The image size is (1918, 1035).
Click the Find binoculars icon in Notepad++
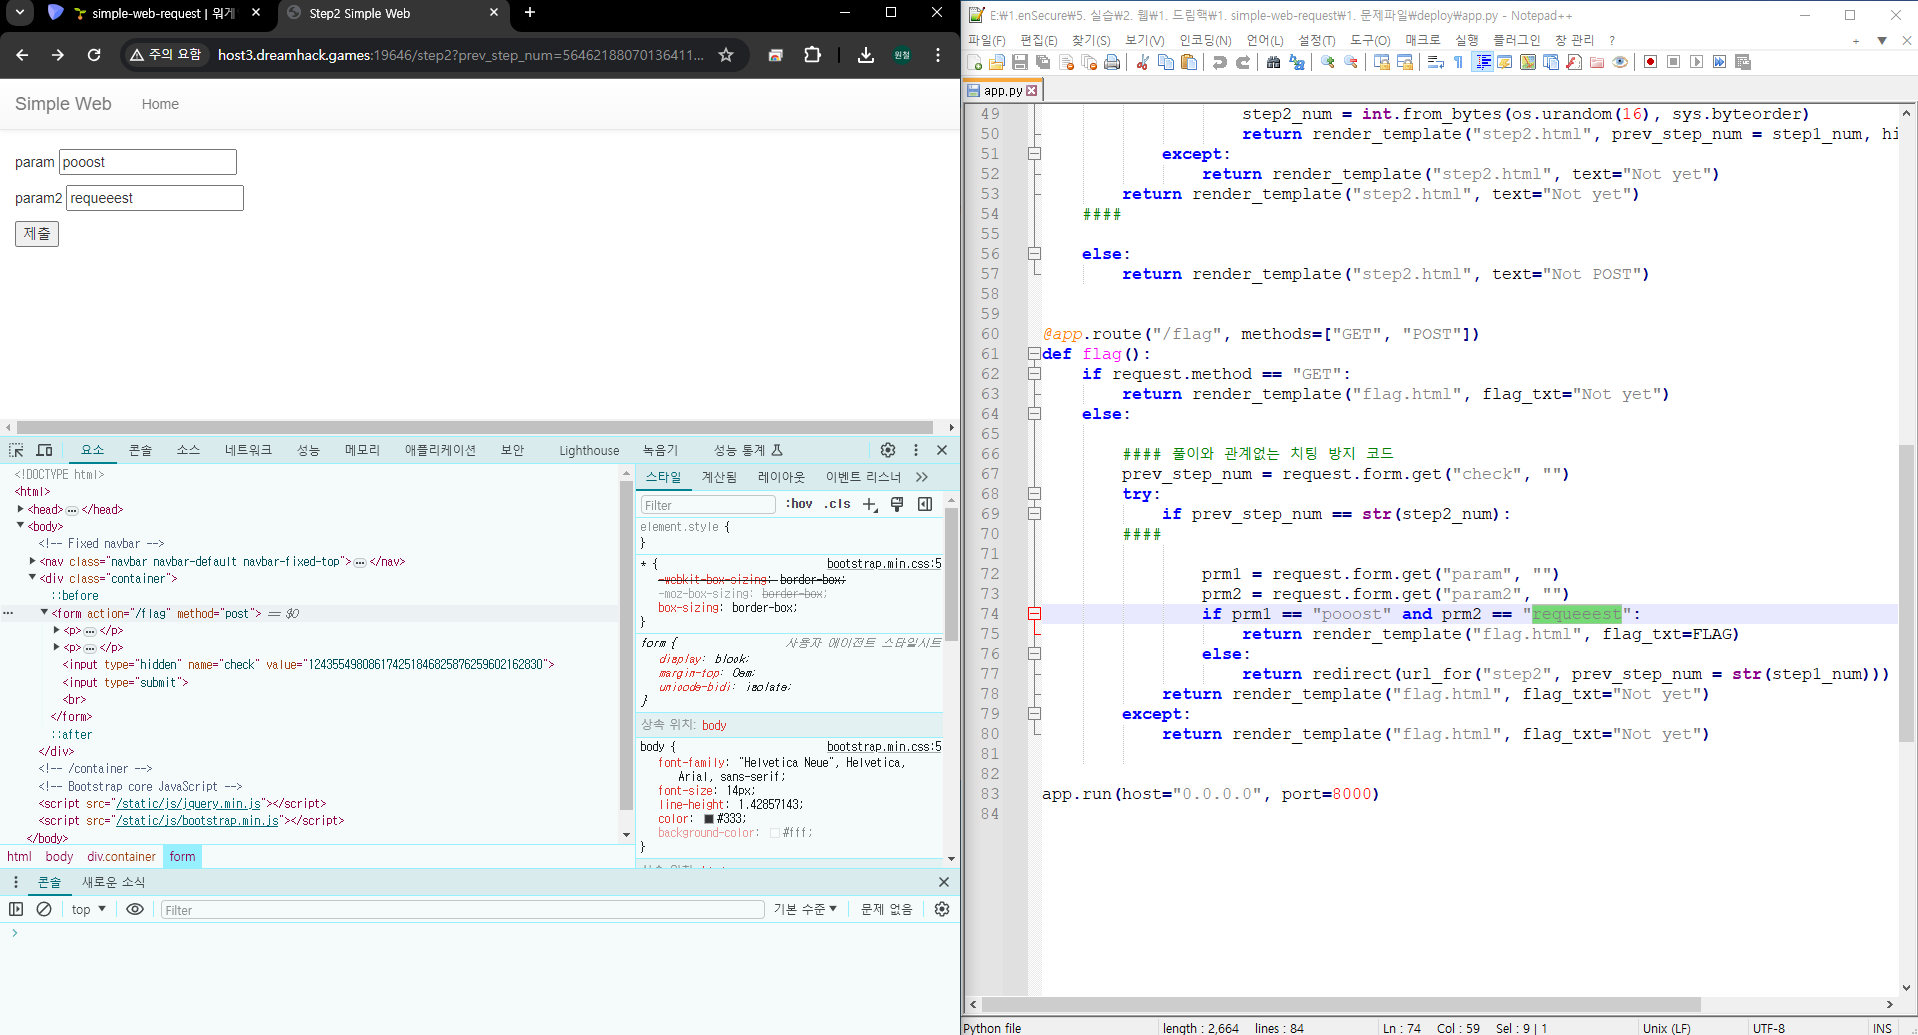pyautogui.click(x=1273, y=62)
